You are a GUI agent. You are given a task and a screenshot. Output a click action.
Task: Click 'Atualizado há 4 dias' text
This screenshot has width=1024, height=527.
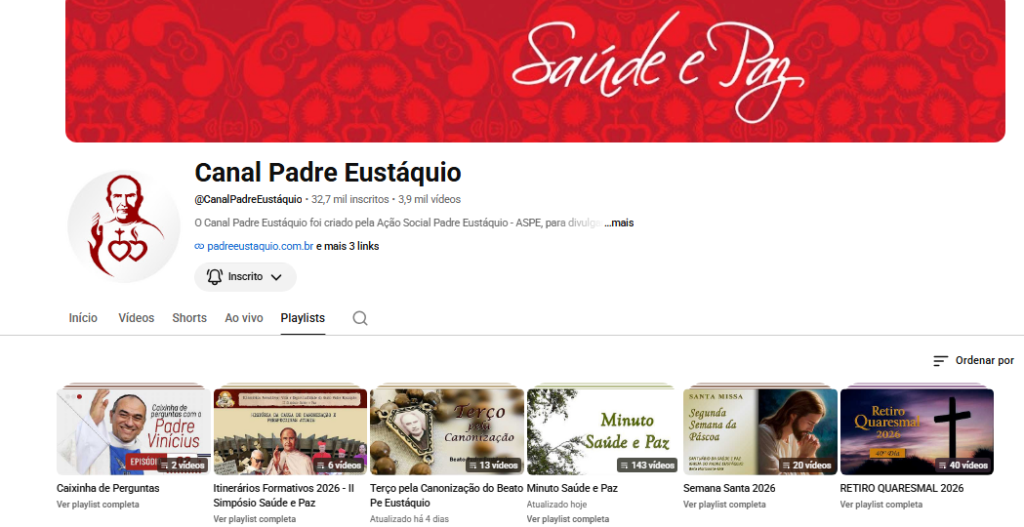coord(409,519)
